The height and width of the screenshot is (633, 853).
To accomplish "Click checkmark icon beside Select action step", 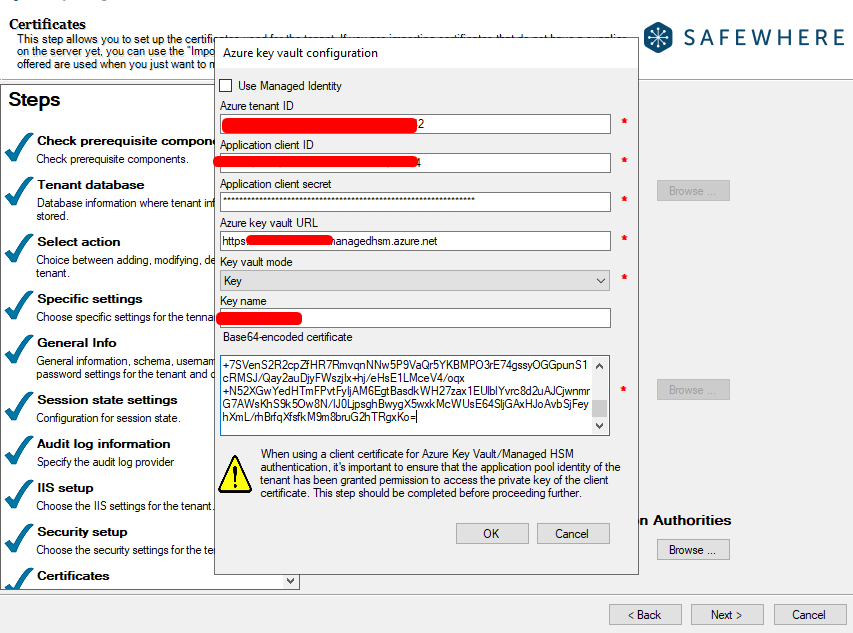I will point(19,249).
